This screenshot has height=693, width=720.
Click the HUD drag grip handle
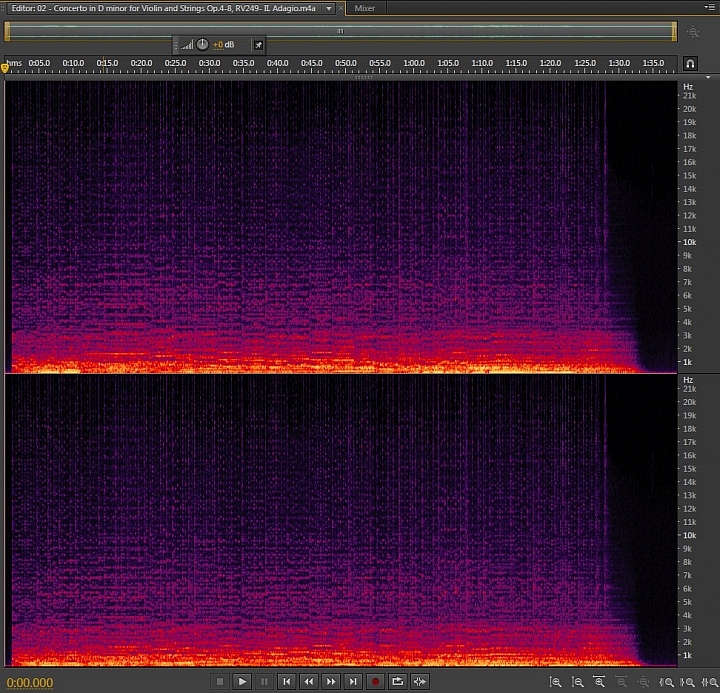pos(176,45)
